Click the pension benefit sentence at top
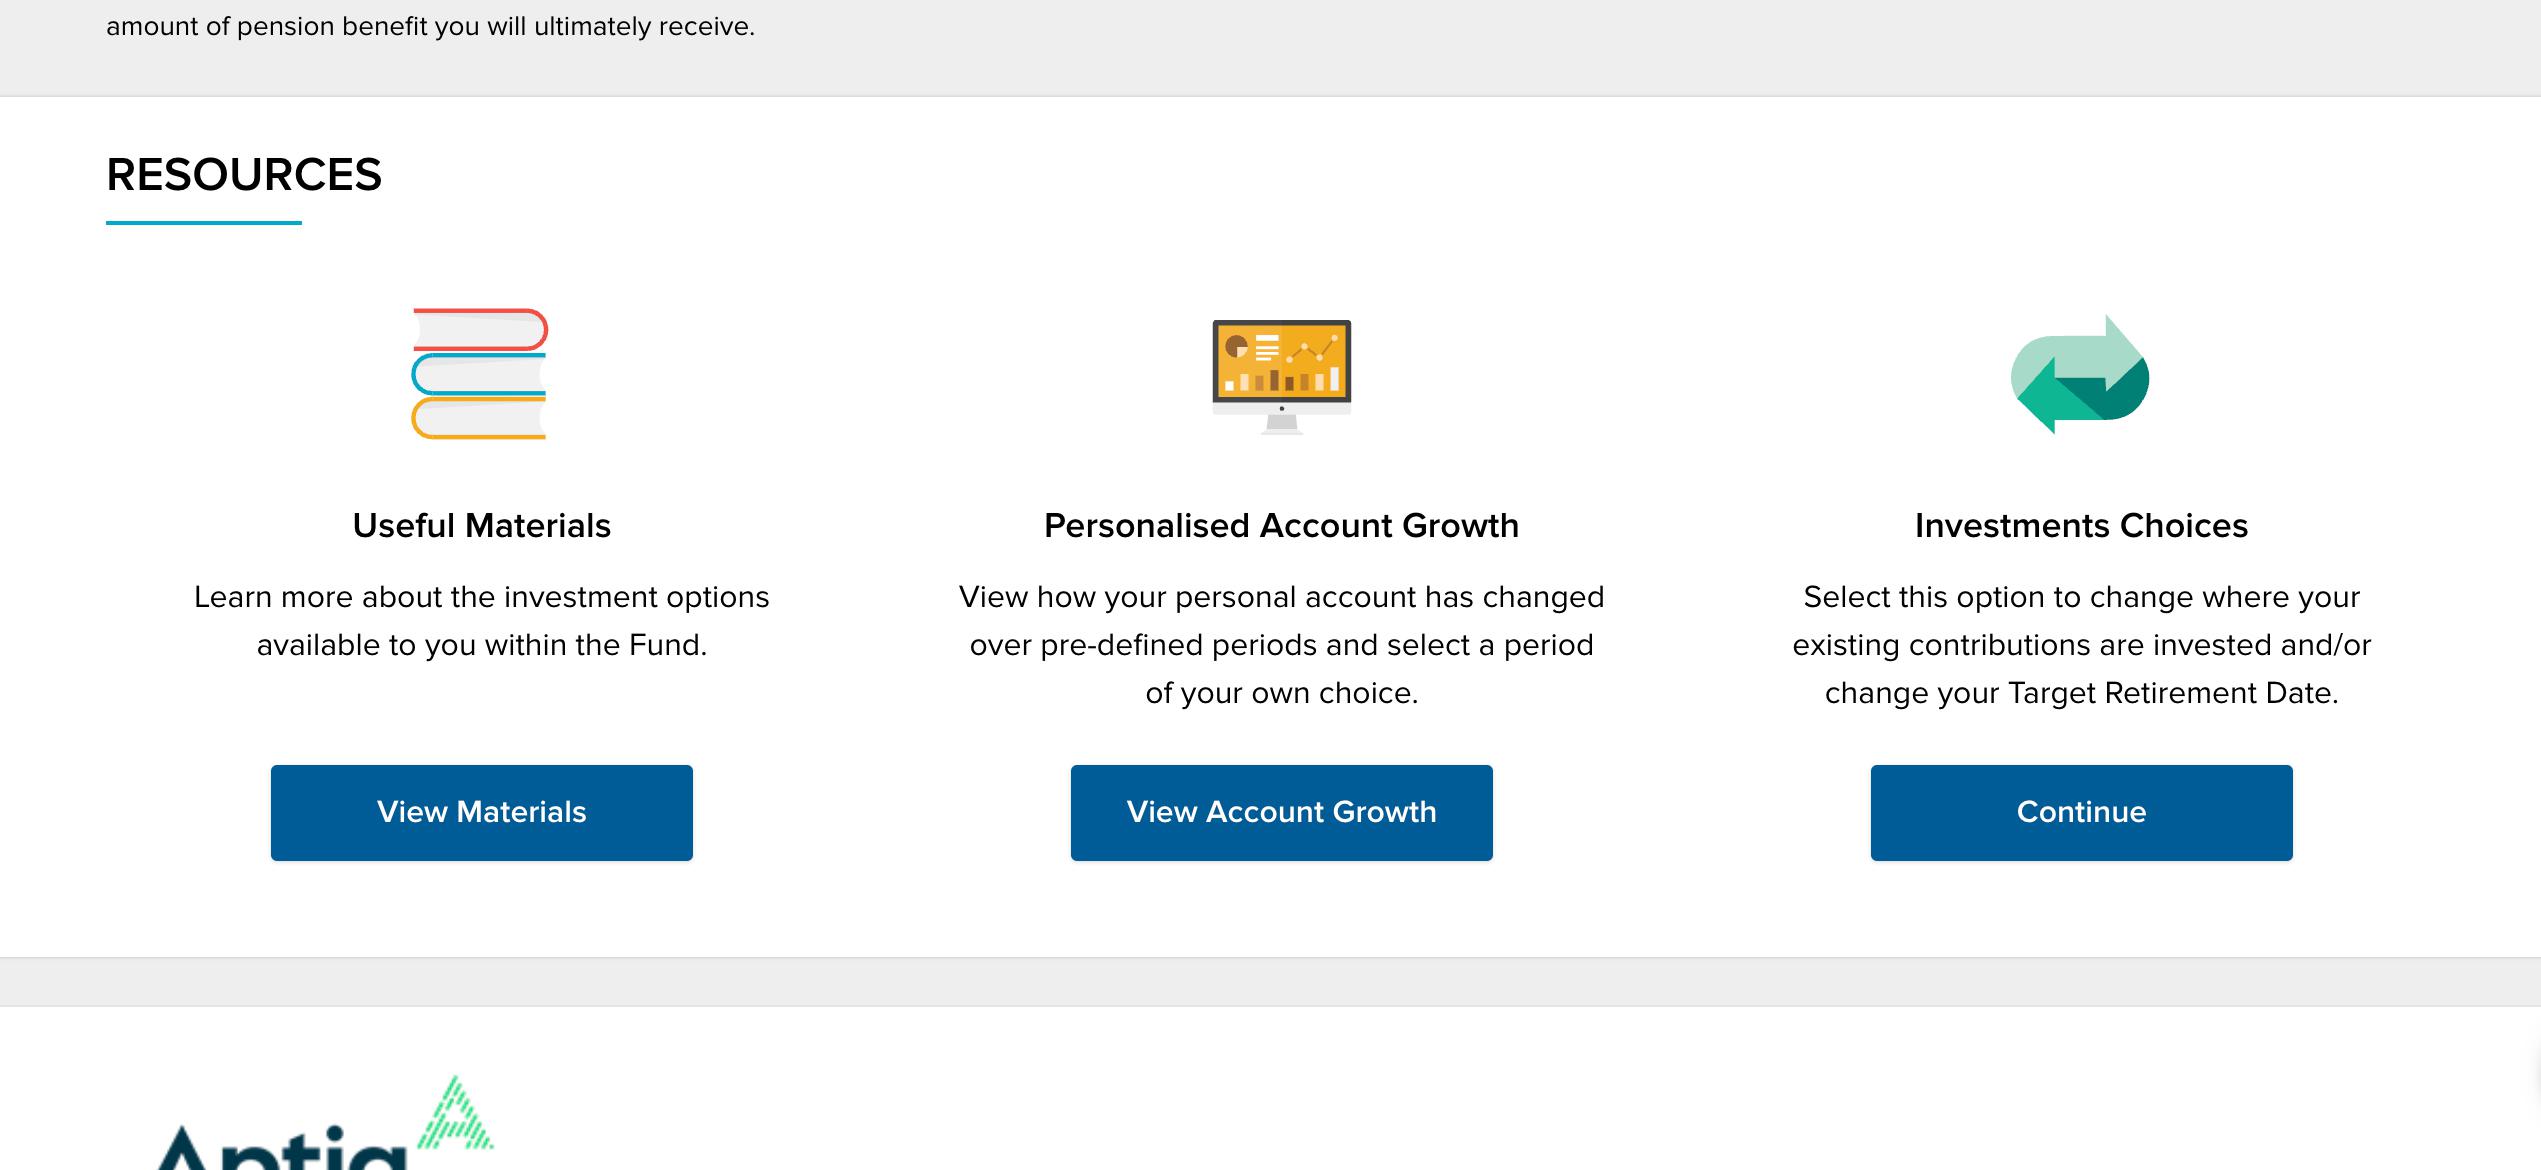Screen dimensions: 2541x1170 tap(430, 26)
